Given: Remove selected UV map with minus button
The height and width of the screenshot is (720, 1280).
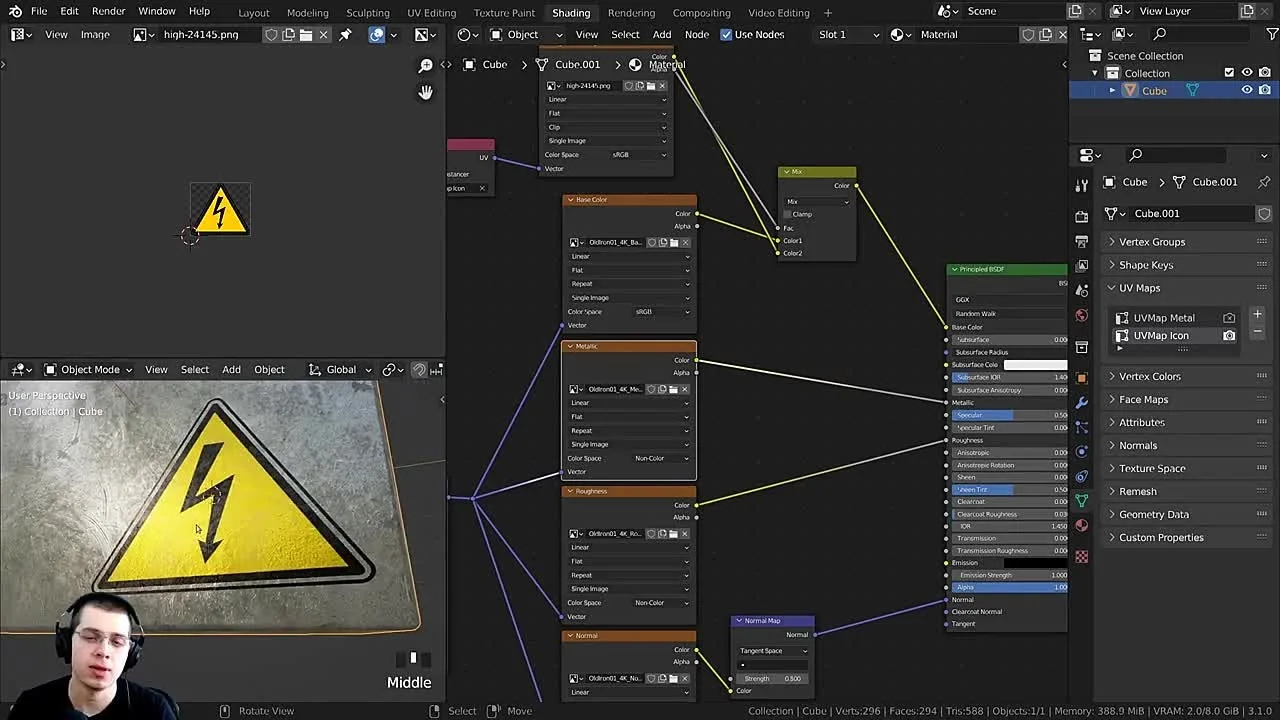Looking at the screenshot, I should coord(1257,332).
